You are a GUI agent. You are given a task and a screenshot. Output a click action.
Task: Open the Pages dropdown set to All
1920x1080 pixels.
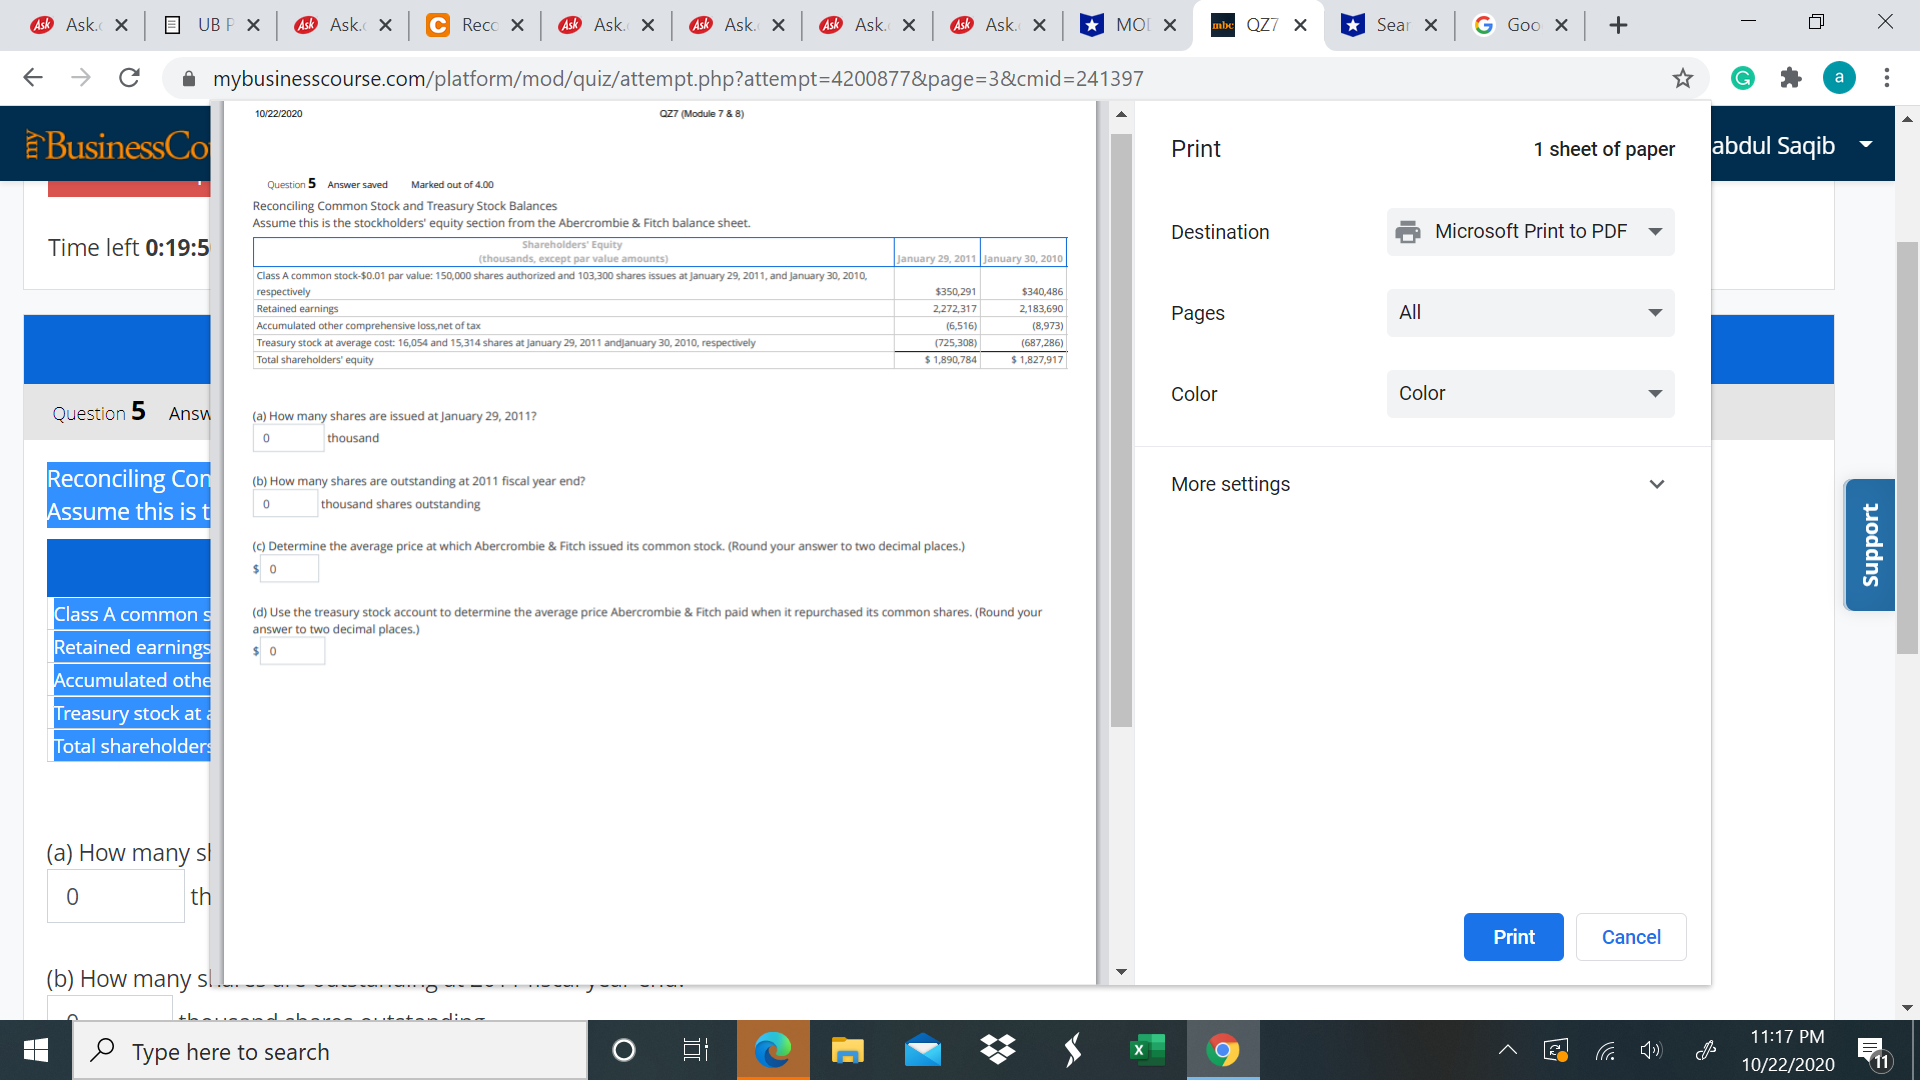click(1530, 313)
